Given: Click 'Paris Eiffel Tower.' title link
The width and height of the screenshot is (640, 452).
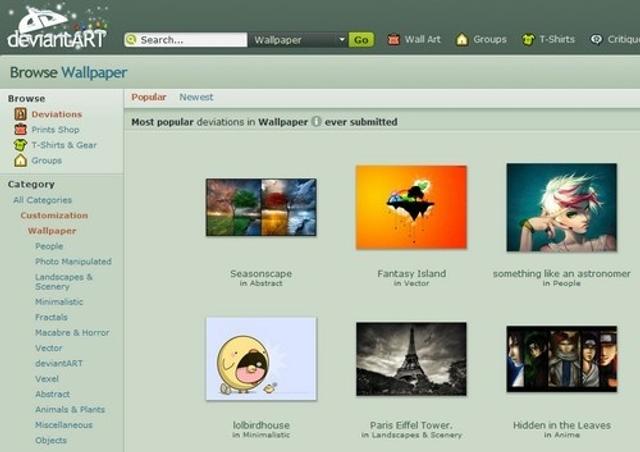Looking at the screenshot, I should (x=411, y=425).
